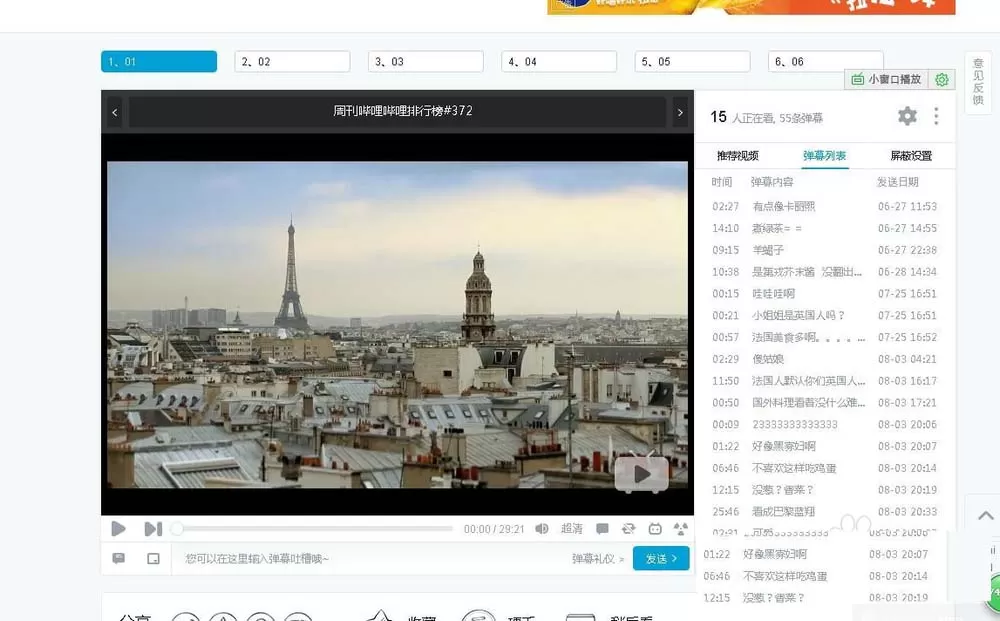Click the fullscreen icon in control bar
Image resolution: width=1000 pixels, height=621 pixels.
click(680, 529)
